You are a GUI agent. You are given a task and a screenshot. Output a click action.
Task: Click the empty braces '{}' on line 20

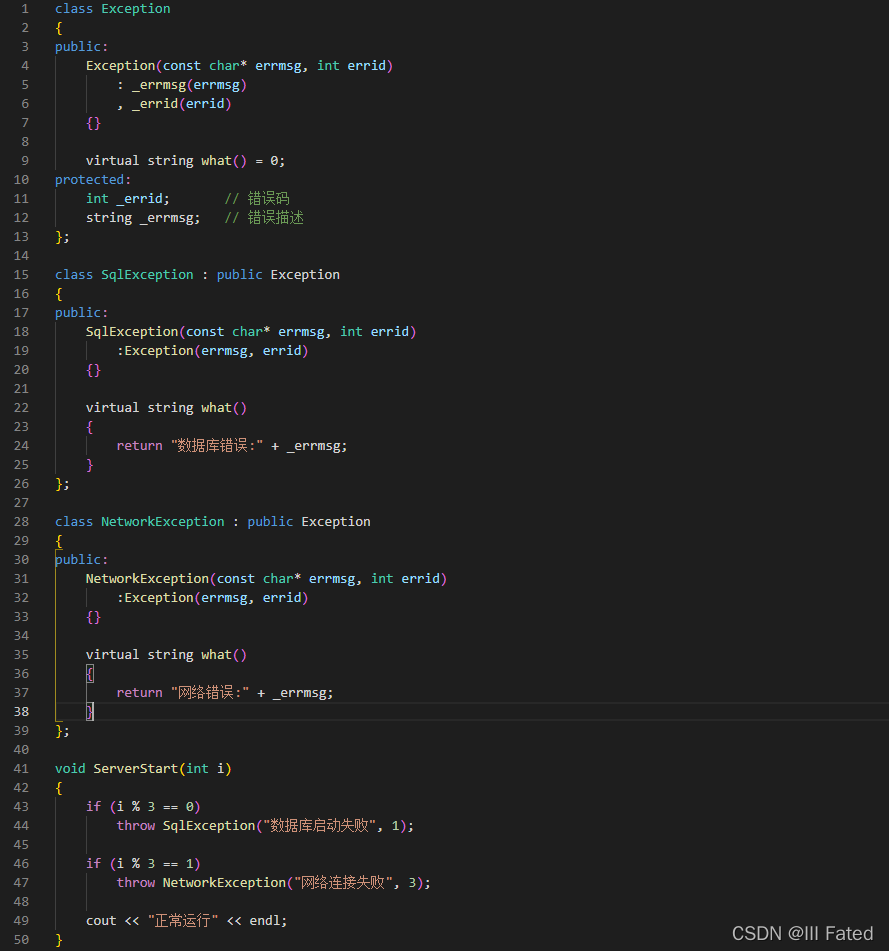(x=93, y=370)
